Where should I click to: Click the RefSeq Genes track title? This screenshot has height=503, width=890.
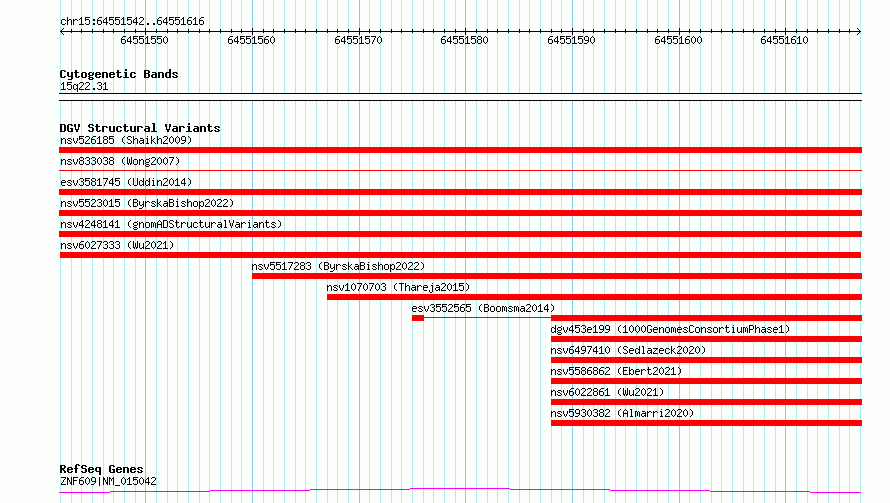tap(101, 469)
